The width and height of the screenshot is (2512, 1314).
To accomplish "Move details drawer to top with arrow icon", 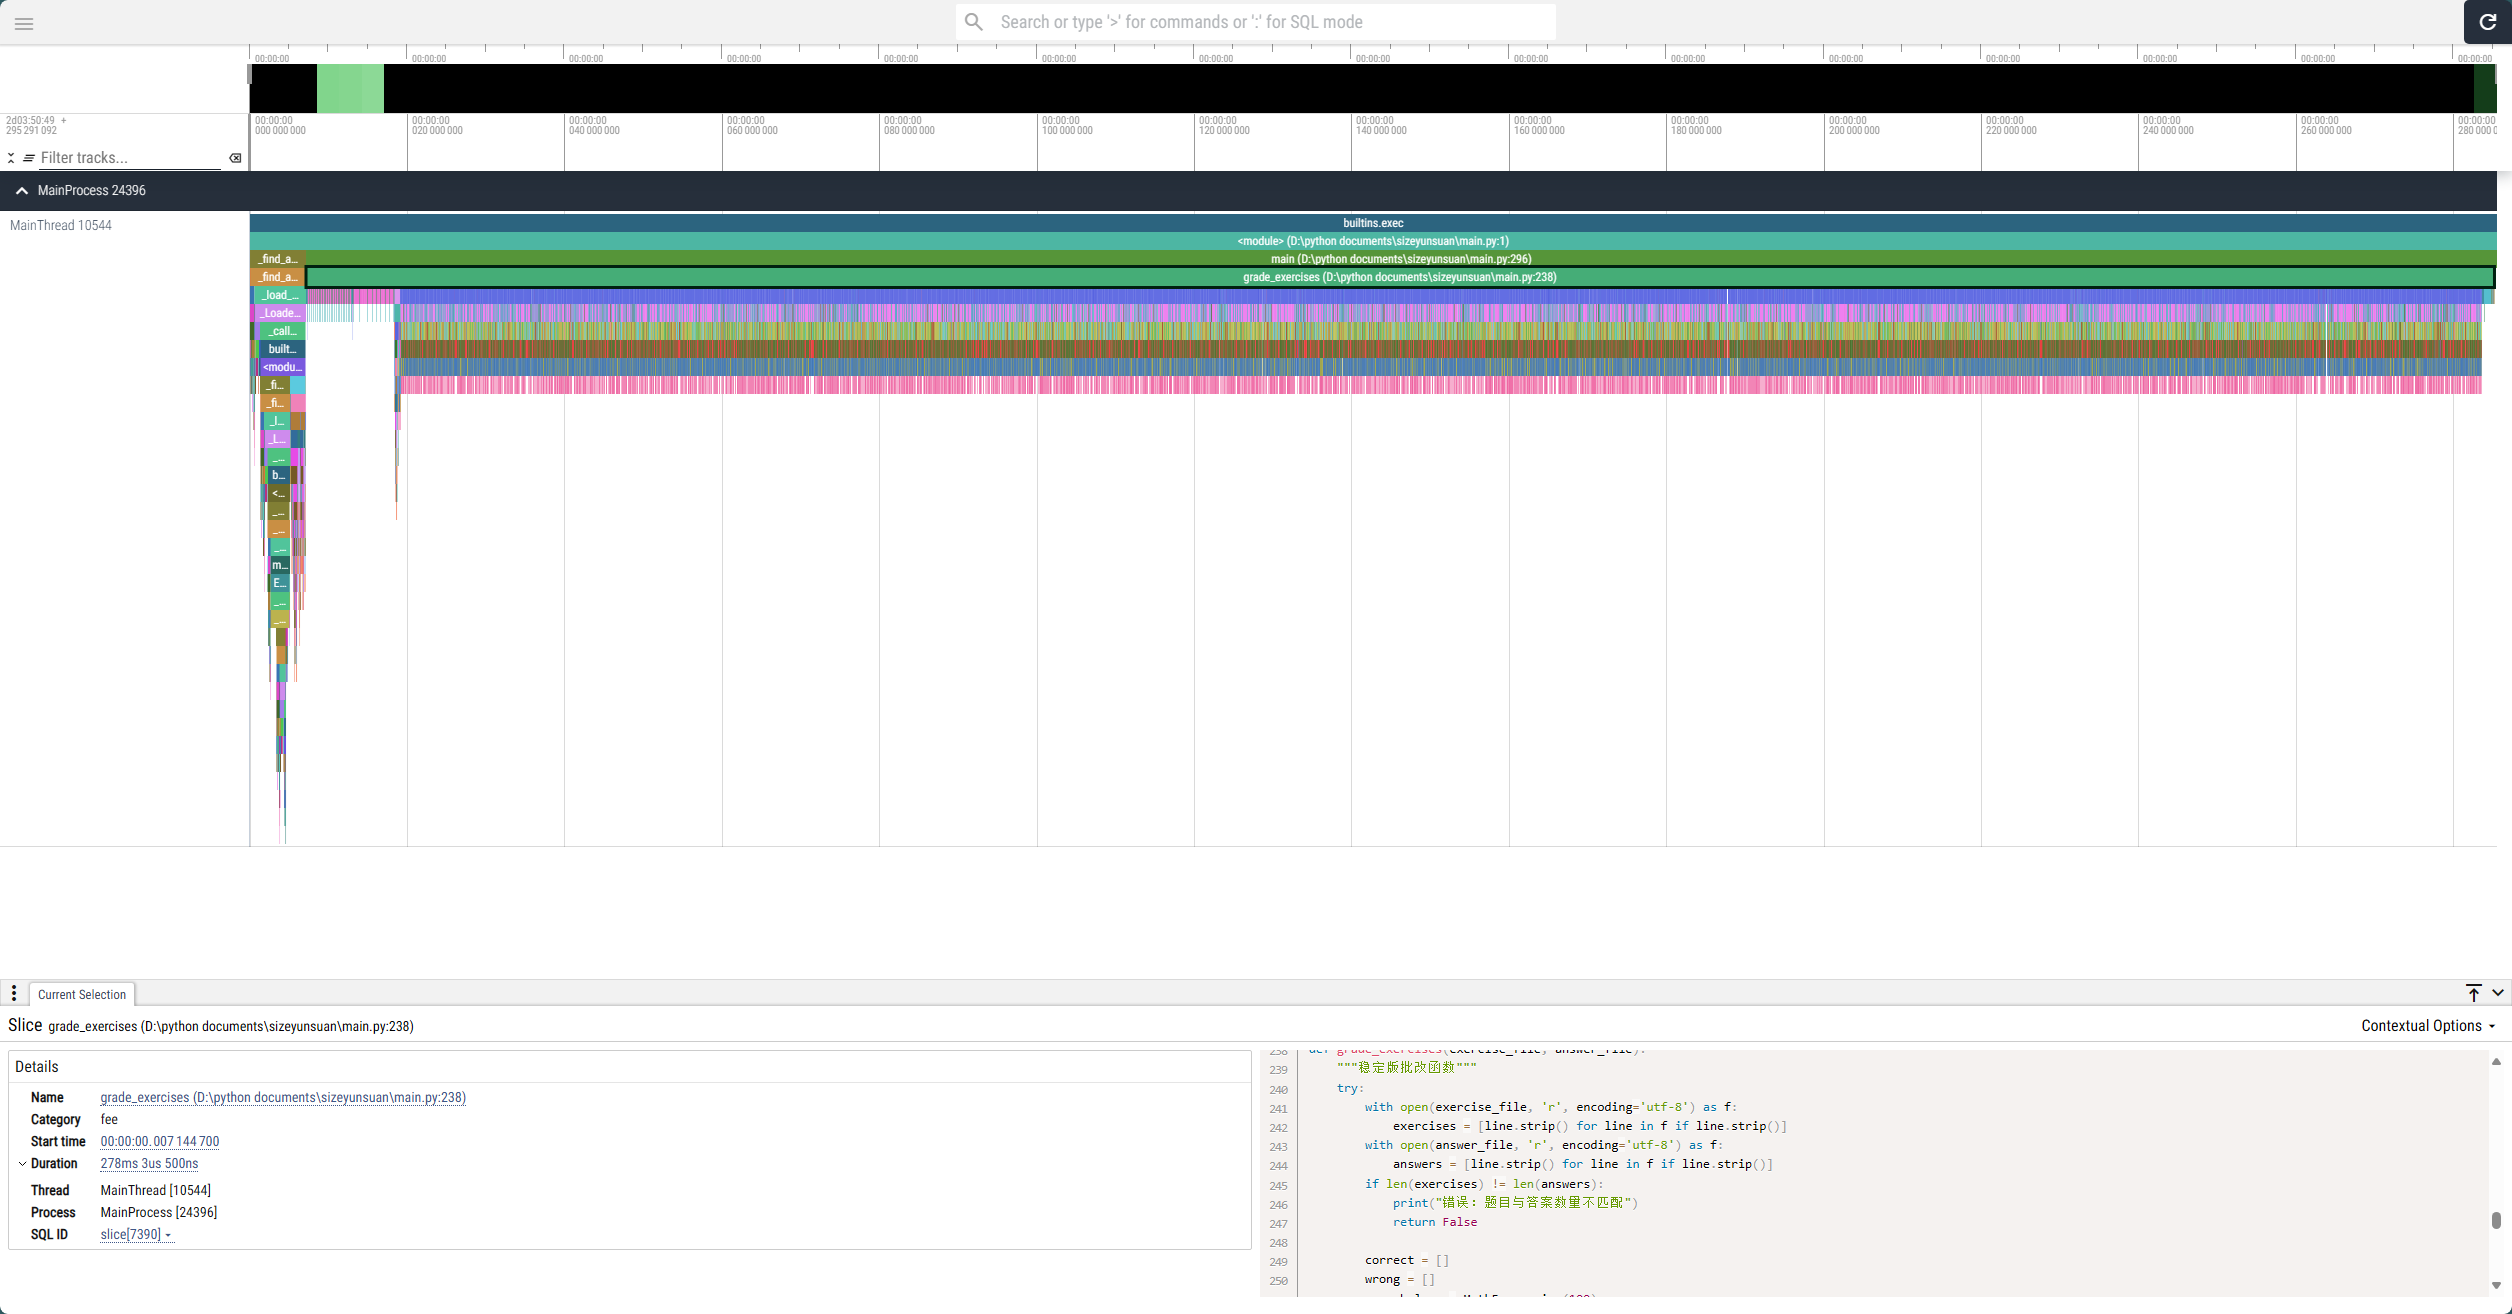I will point(2473,993).
